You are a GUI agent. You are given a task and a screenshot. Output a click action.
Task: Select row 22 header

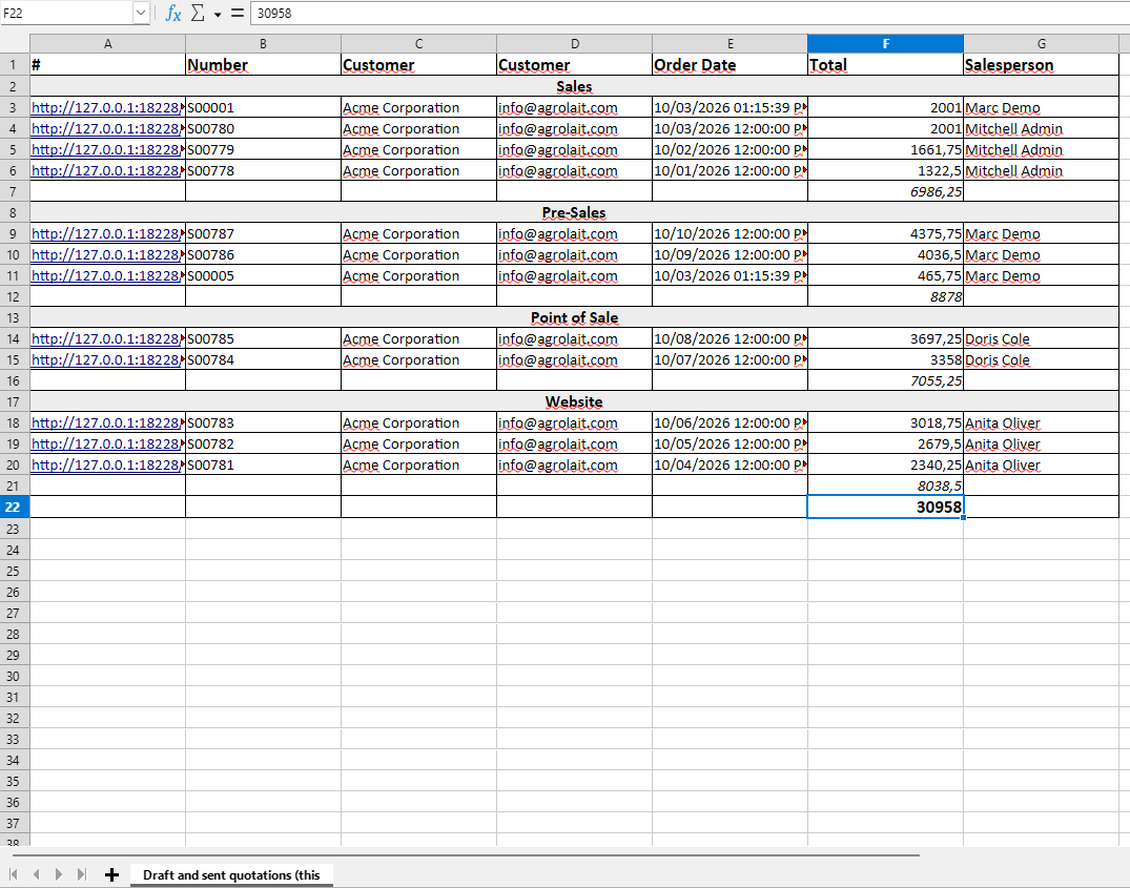pos(13,507)
